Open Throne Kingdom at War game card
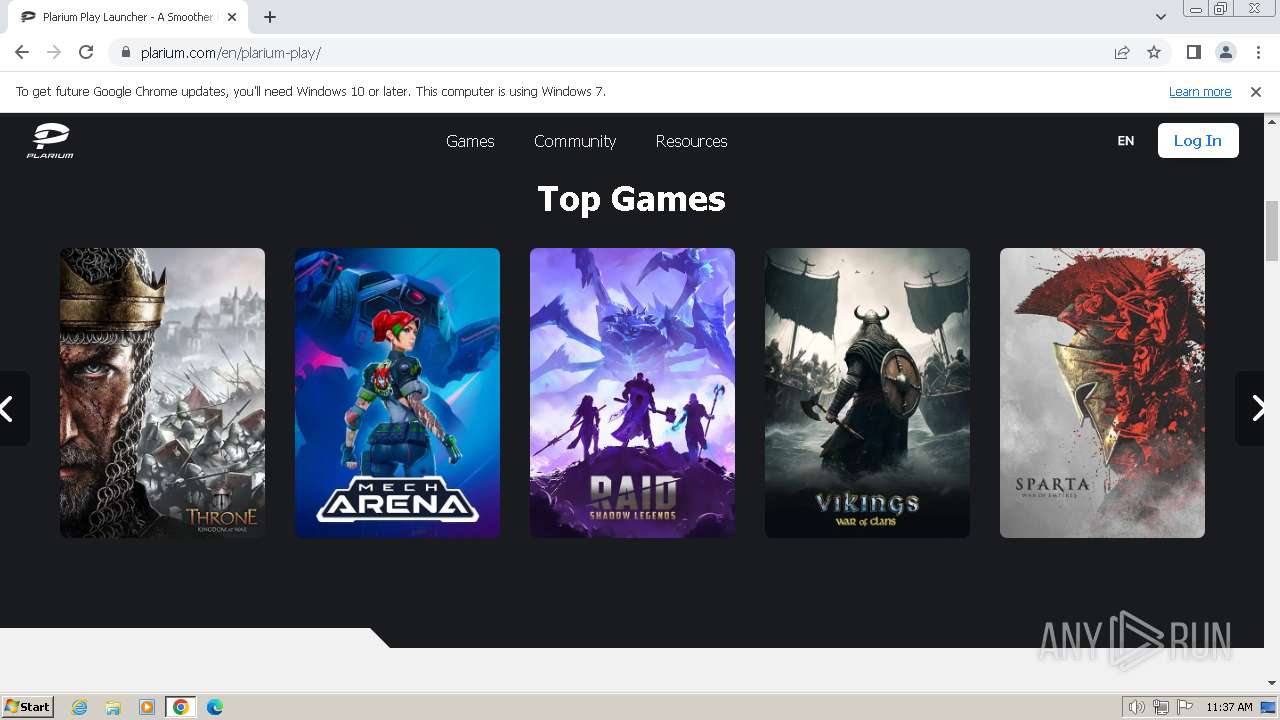1280x720 pixels. (x=162, y=393)
